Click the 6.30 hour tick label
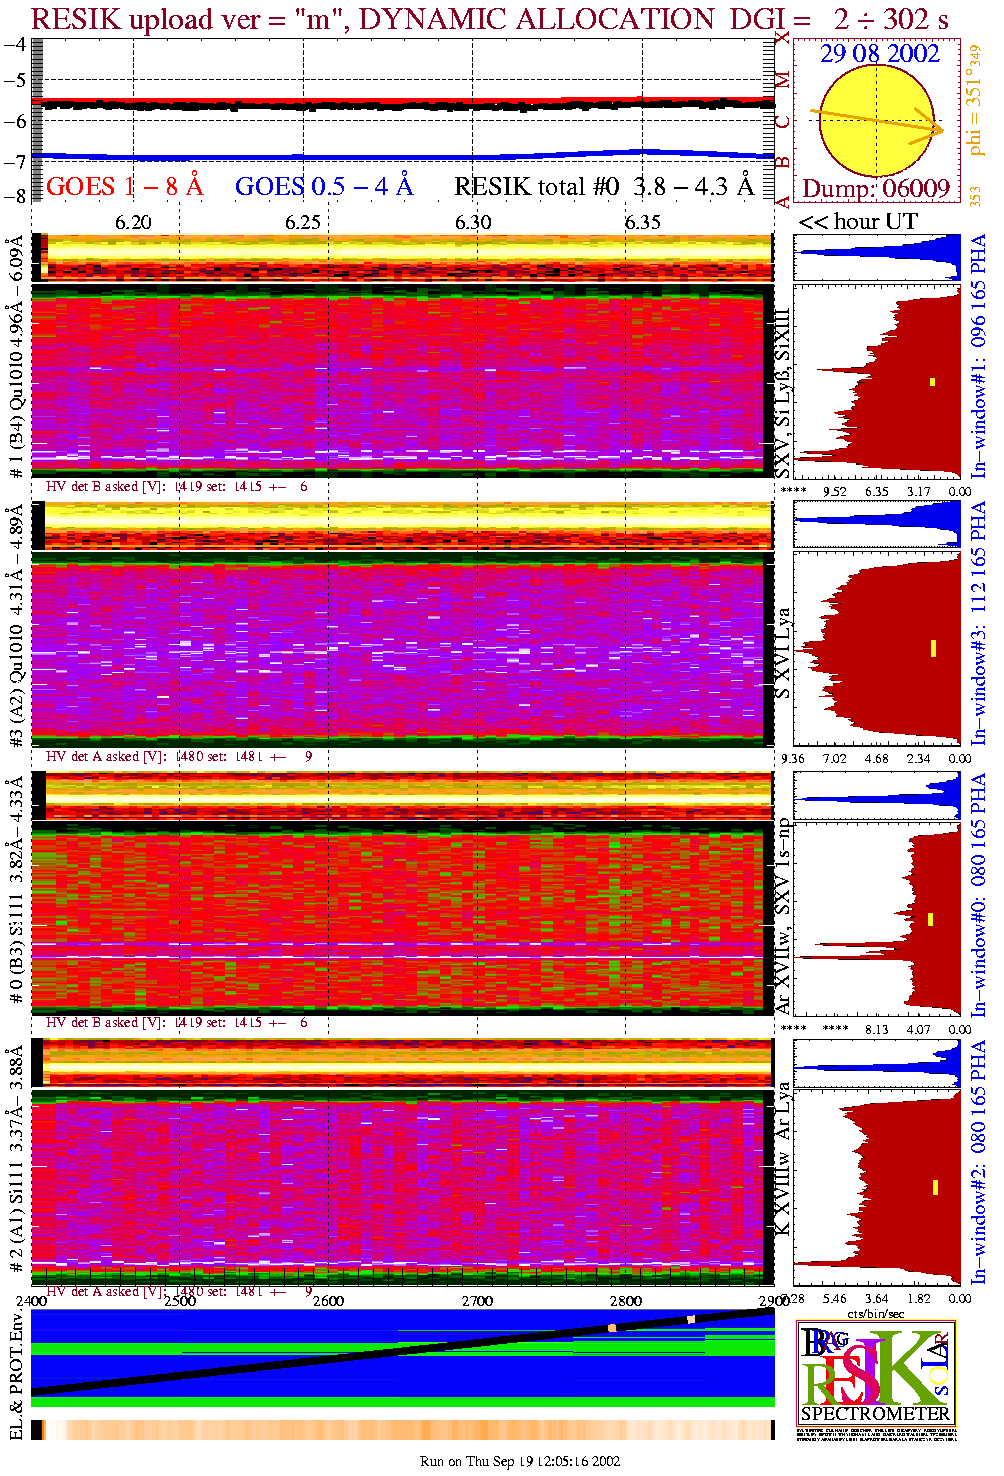The image size is (1004, 1476). click(473, 222)
